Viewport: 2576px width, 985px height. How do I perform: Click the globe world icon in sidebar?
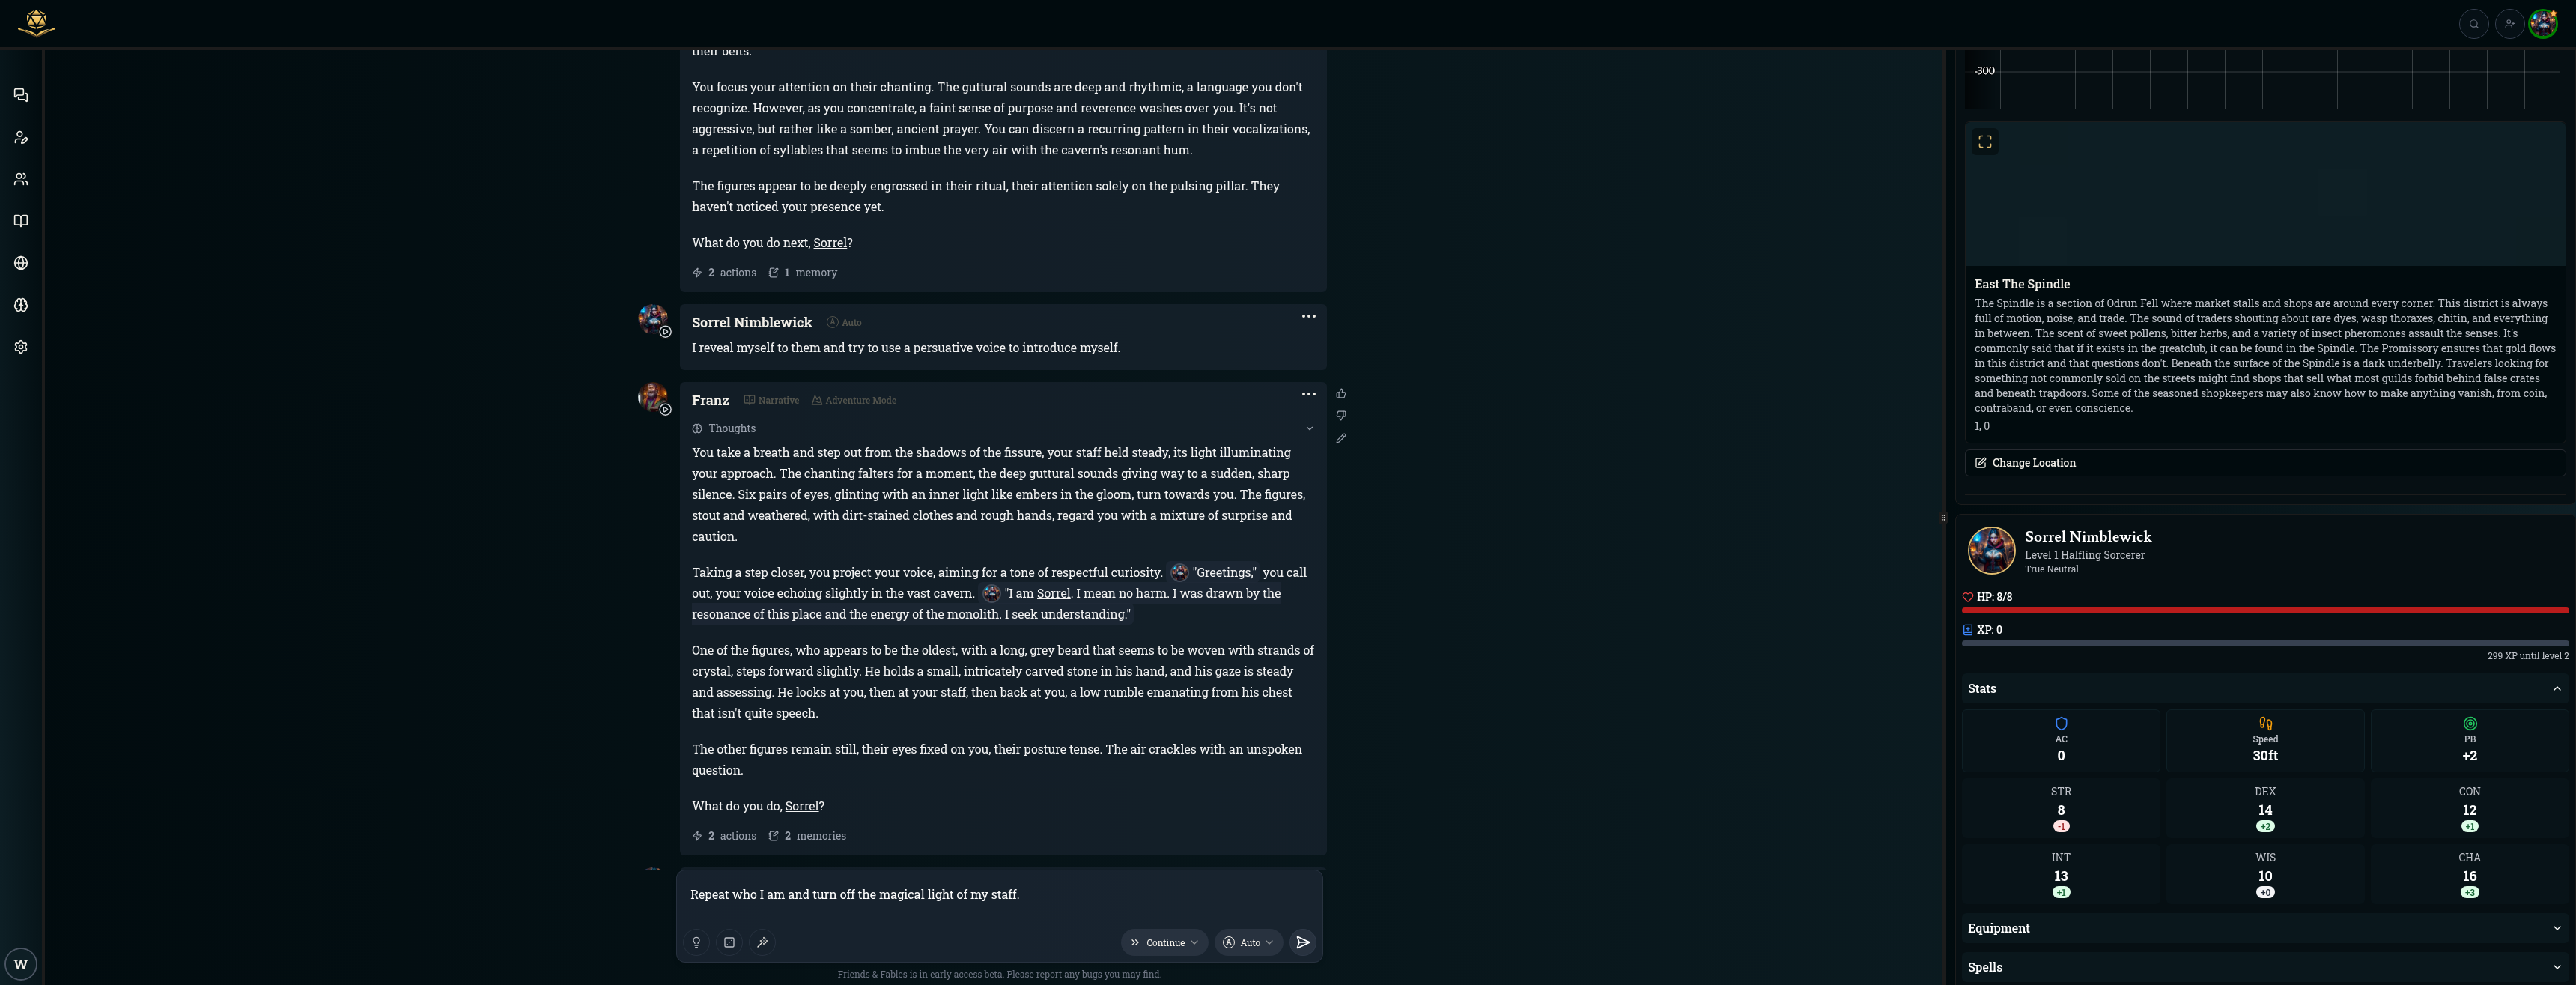[x=21, y=263]
